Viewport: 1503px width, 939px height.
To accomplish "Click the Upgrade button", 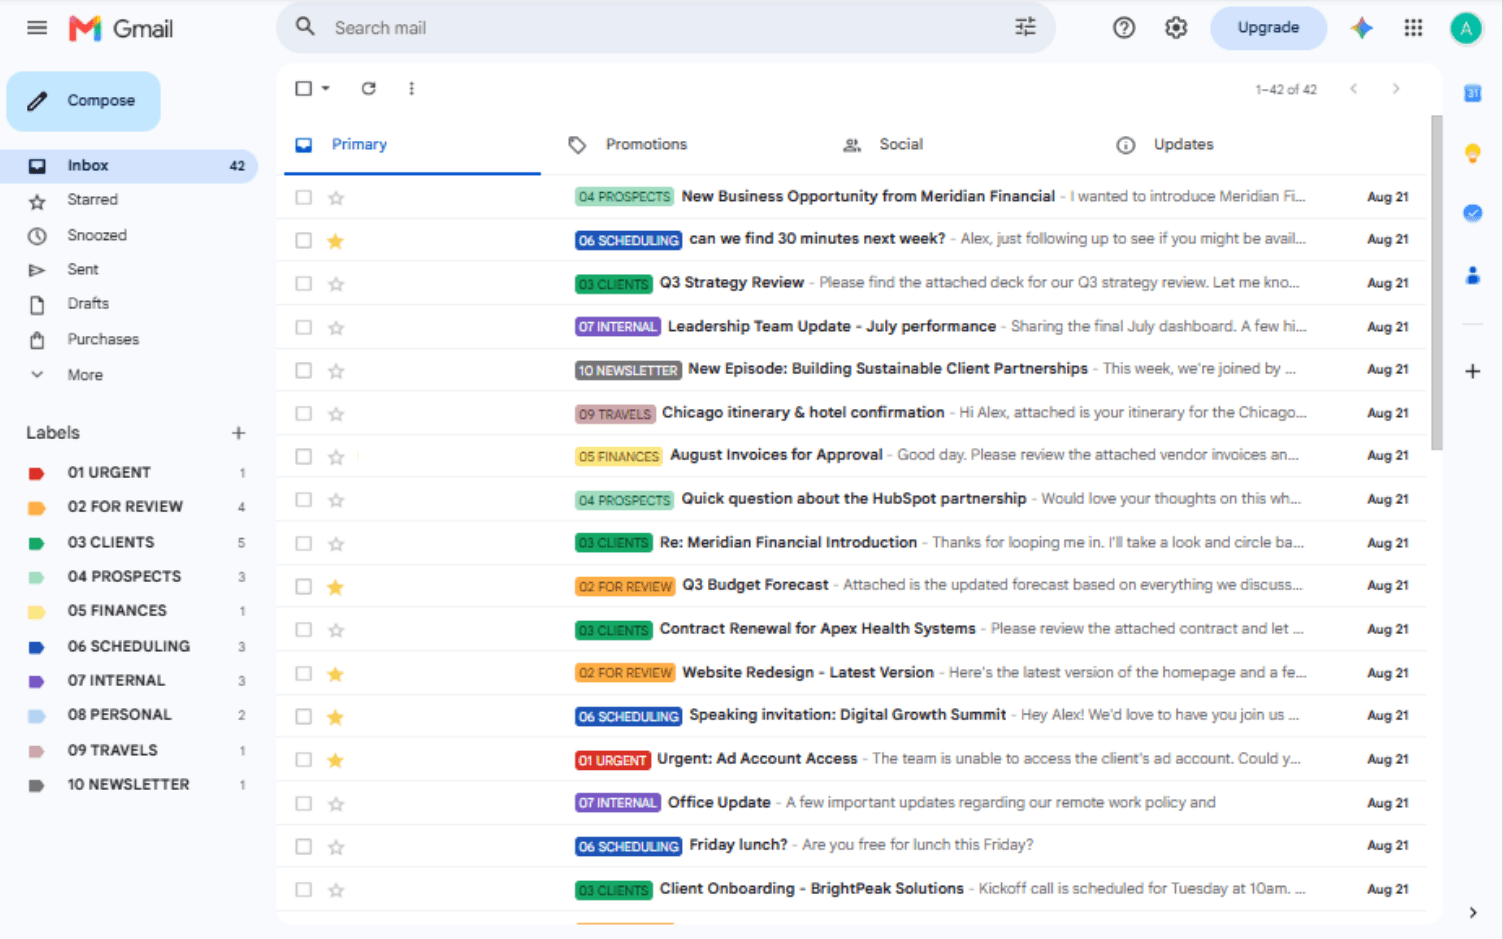I will click(x=1268, y=28).
